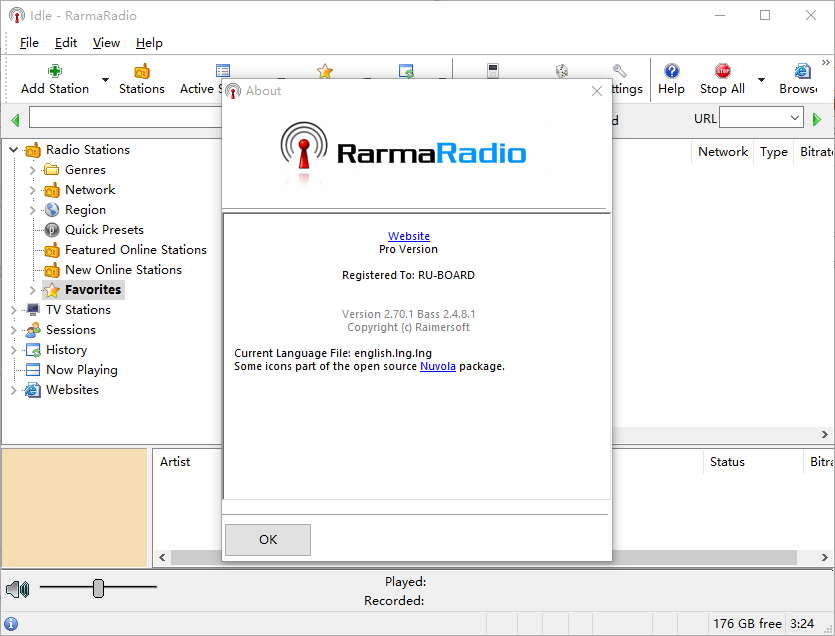Click the speaker mute icon
Screen dimensions: 835x636
[17, 589]
